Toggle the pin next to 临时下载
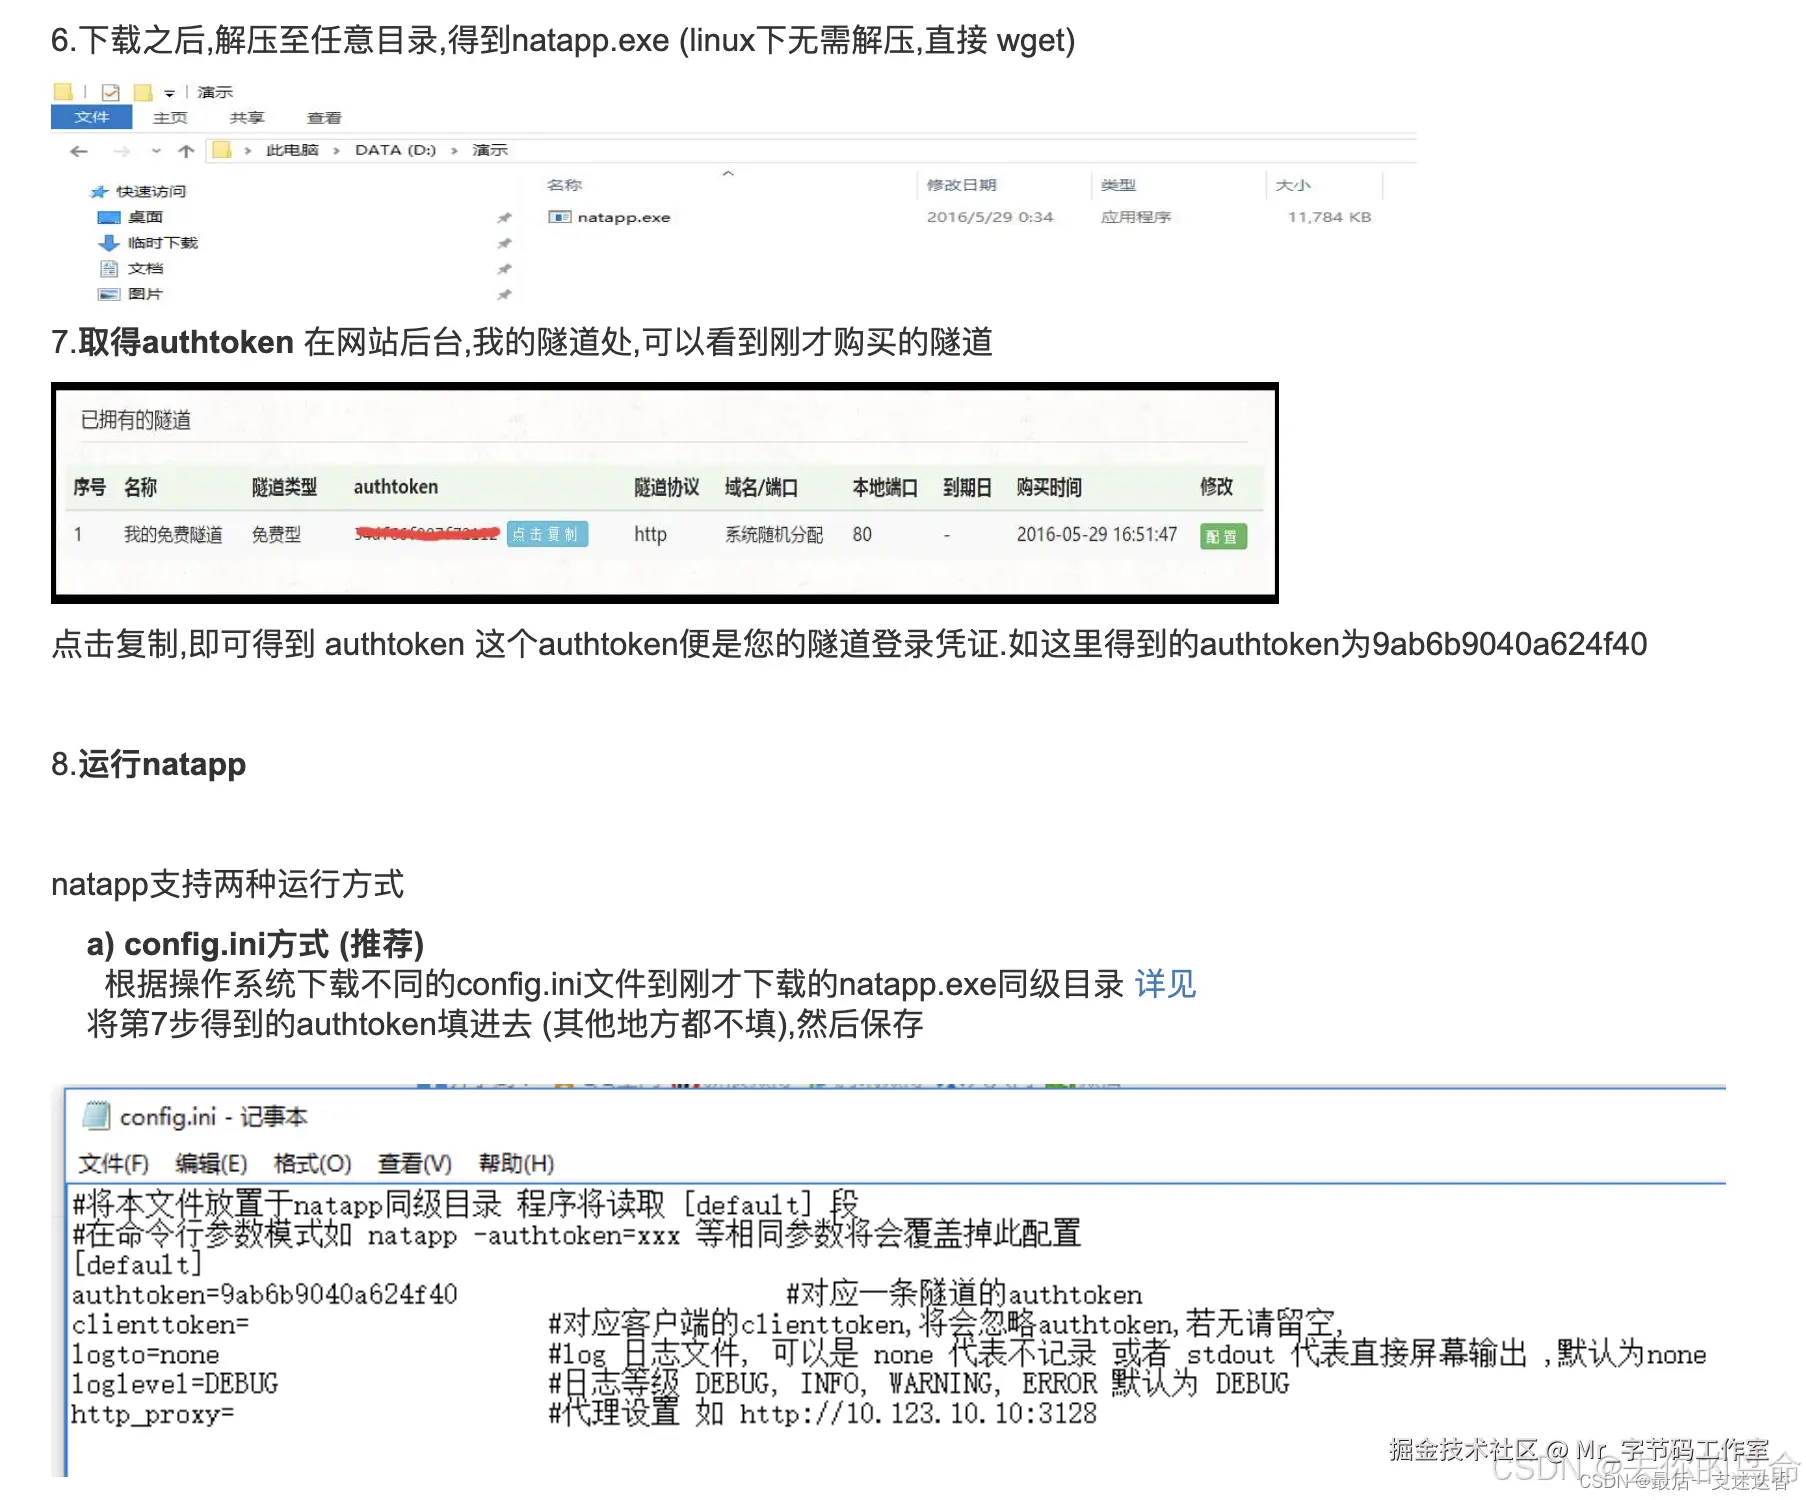 point(505,242)
